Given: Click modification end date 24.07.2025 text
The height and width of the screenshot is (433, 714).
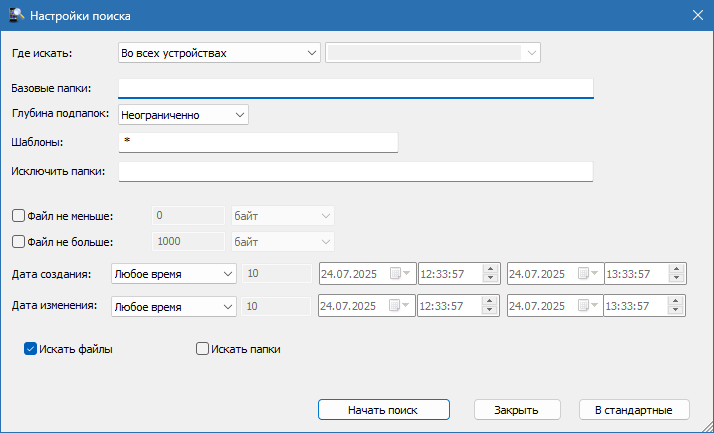Looking at the screenshot, I should point(537,306).
